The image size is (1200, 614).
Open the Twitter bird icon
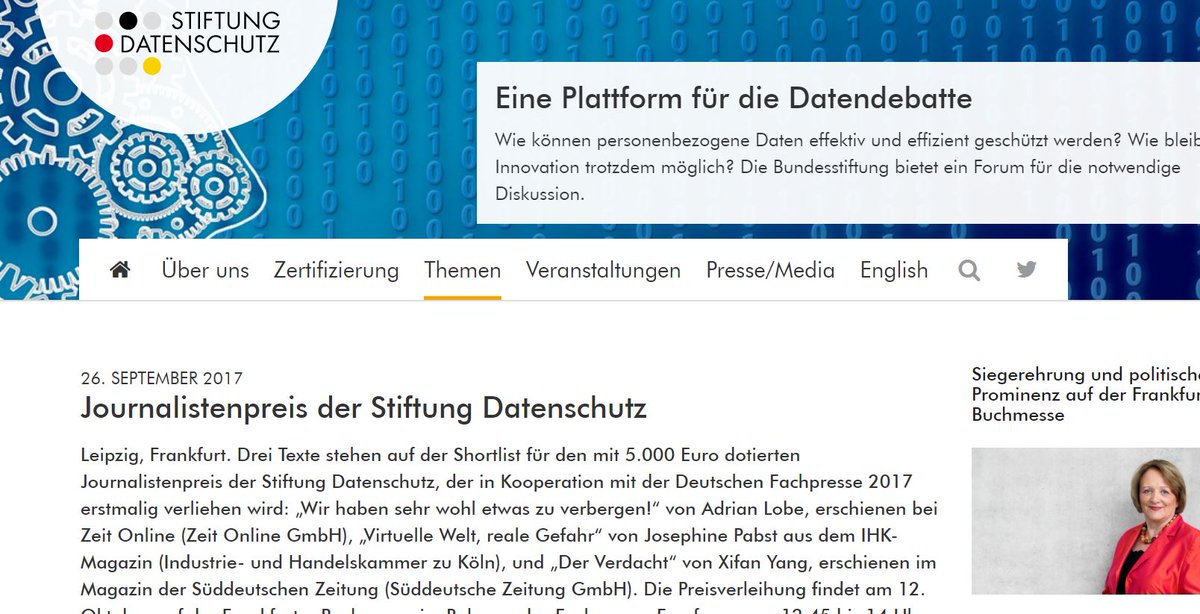click(x=1027, y=270)
